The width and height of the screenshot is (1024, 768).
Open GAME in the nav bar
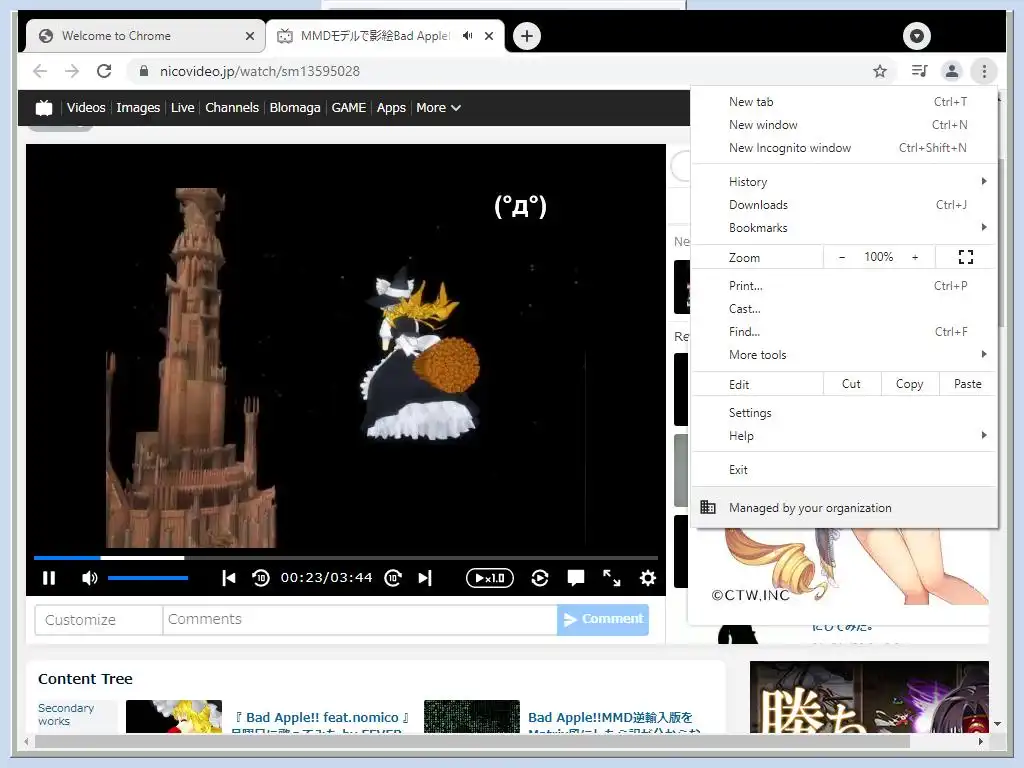tap(349, 108)
